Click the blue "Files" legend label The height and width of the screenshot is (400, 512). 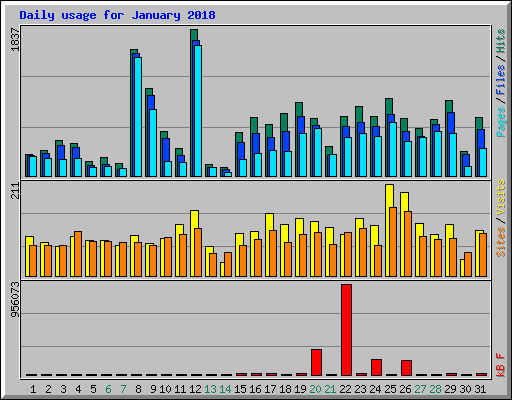tap(500, 80)
